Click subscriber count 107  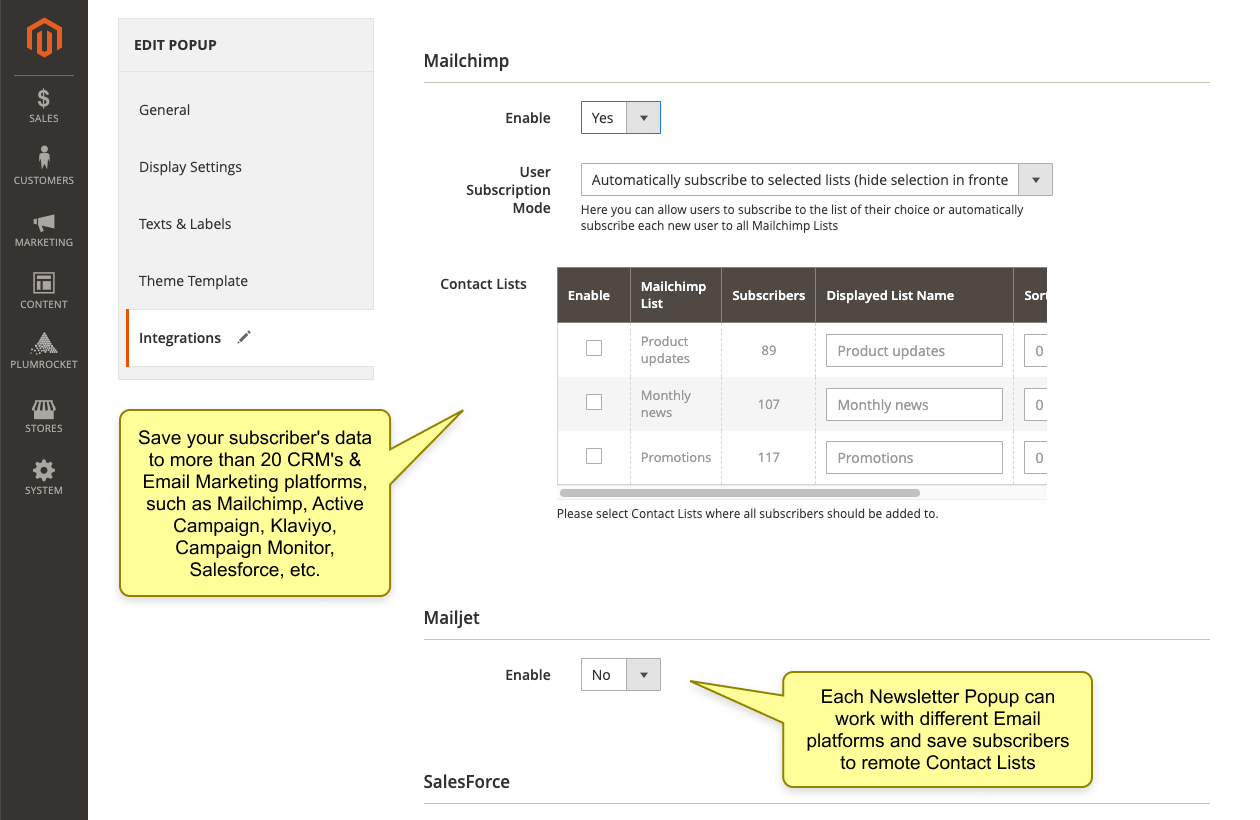pos(769,405)
